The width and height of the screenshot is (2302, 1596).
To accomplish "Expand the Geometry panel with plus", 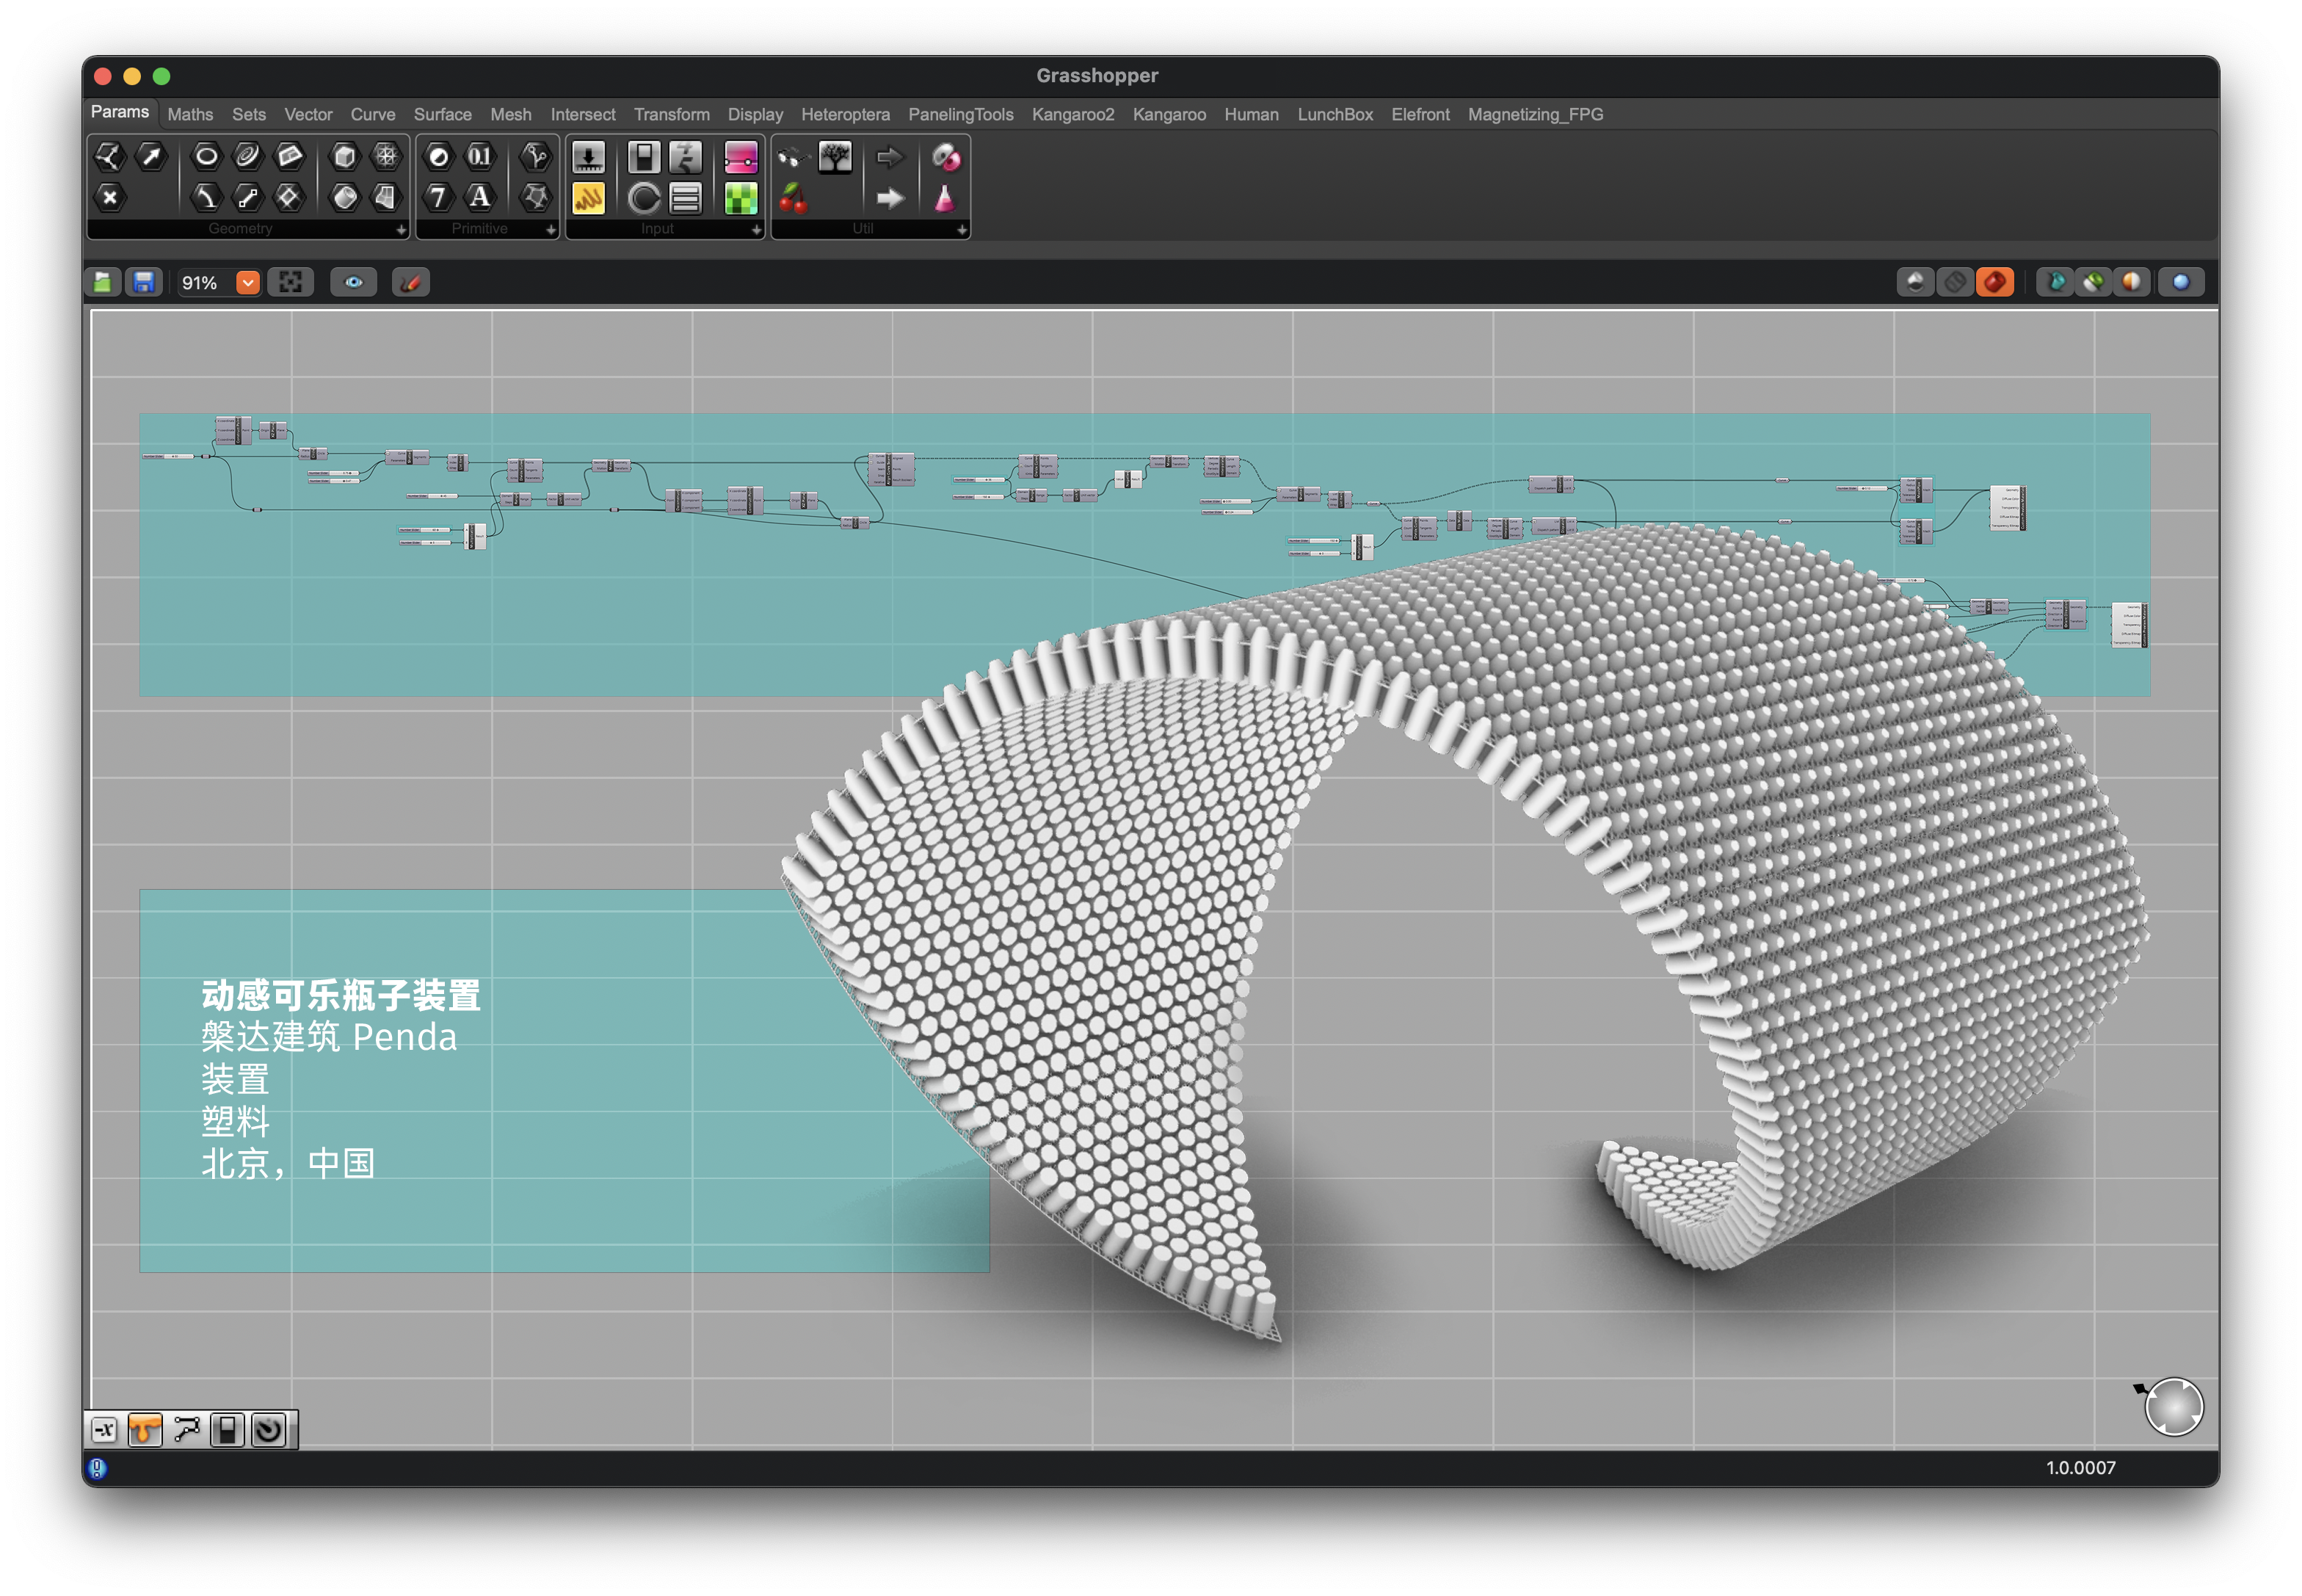I will (x=401, y=230).
